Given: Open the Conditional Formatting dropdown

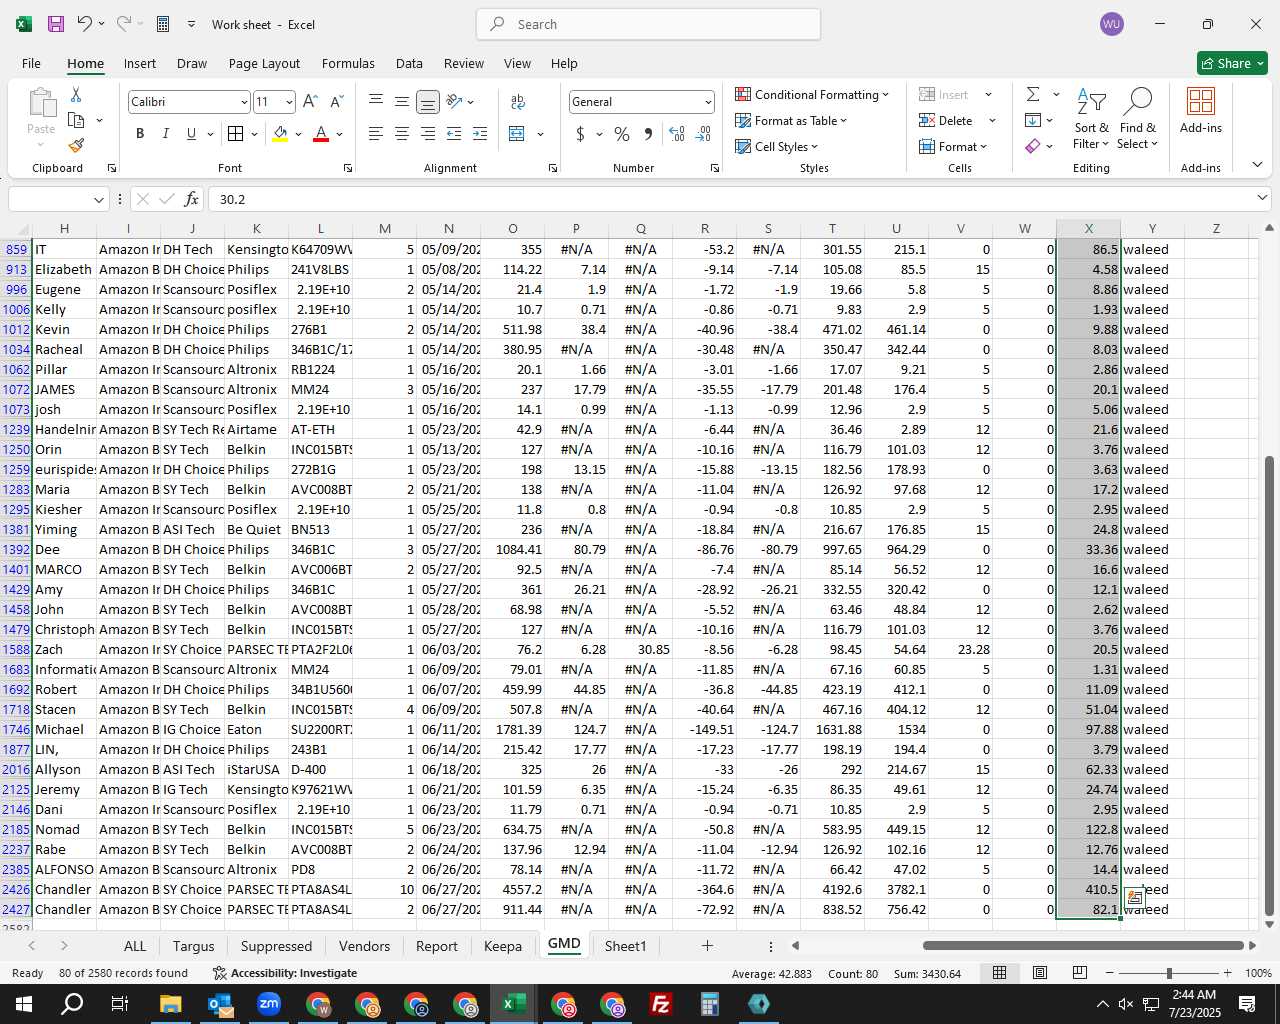Looking at the screenshot, I should tap(812, 95).
